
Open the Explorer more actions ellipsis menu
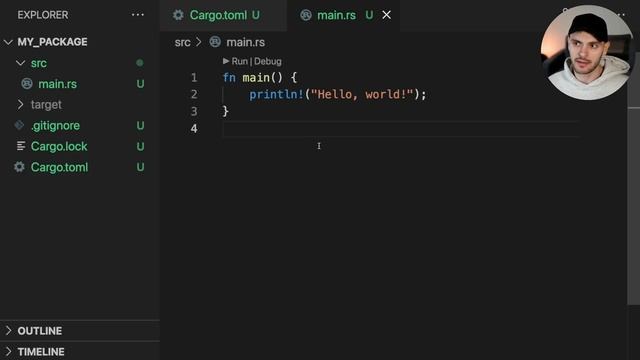[x=138, y=15]
